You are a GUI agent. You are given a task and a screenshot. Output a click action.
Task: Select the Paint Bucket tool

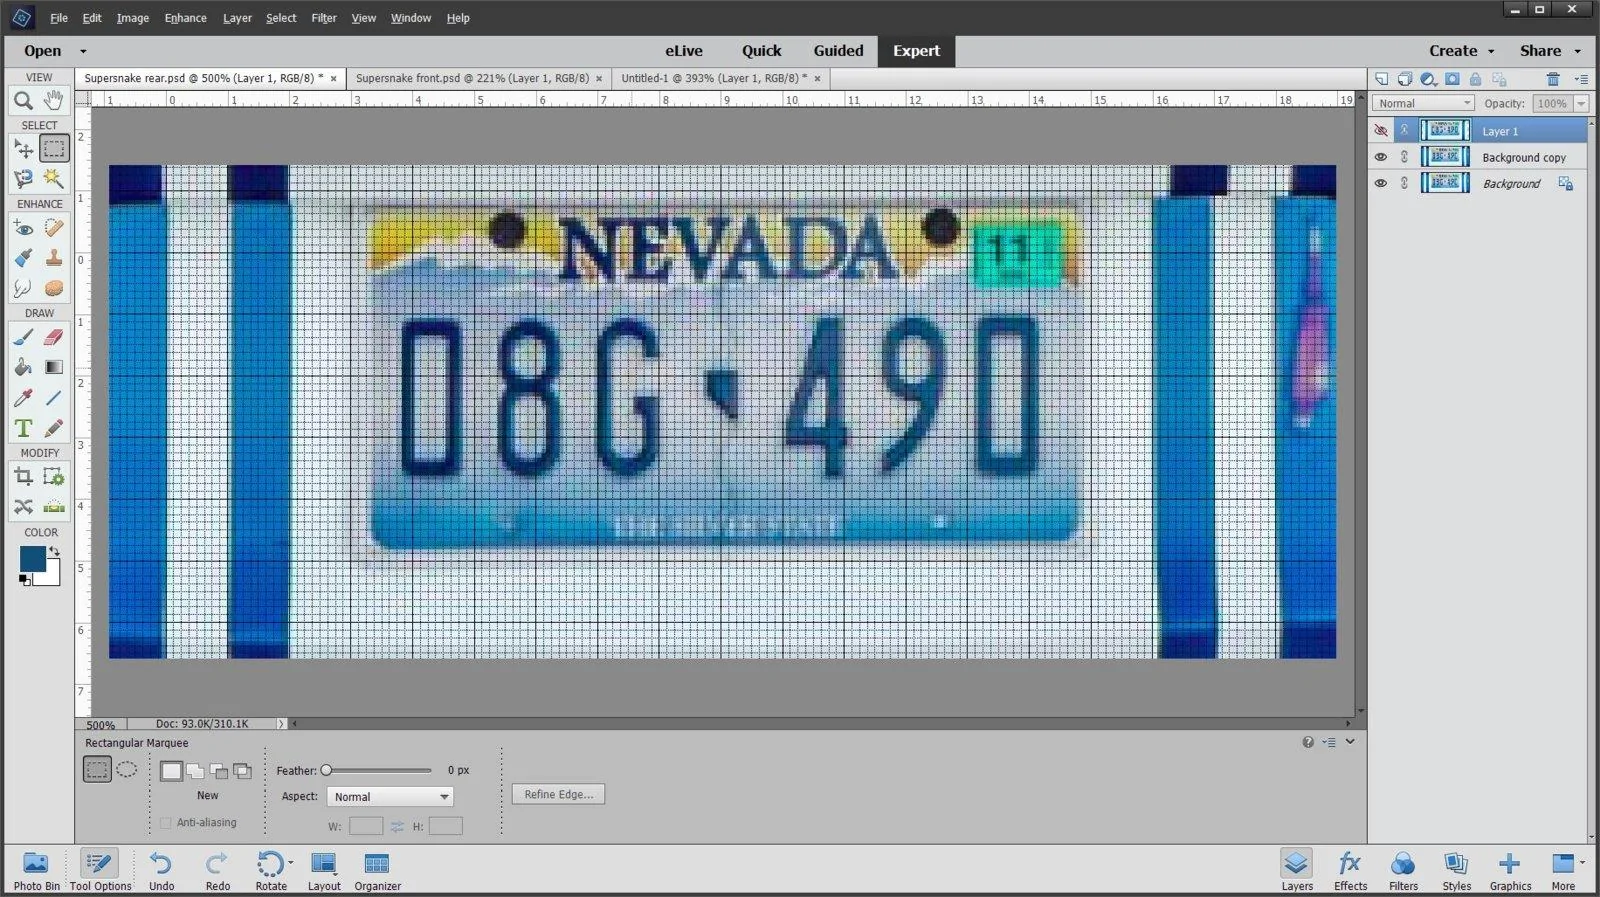(x=23, y=367)
